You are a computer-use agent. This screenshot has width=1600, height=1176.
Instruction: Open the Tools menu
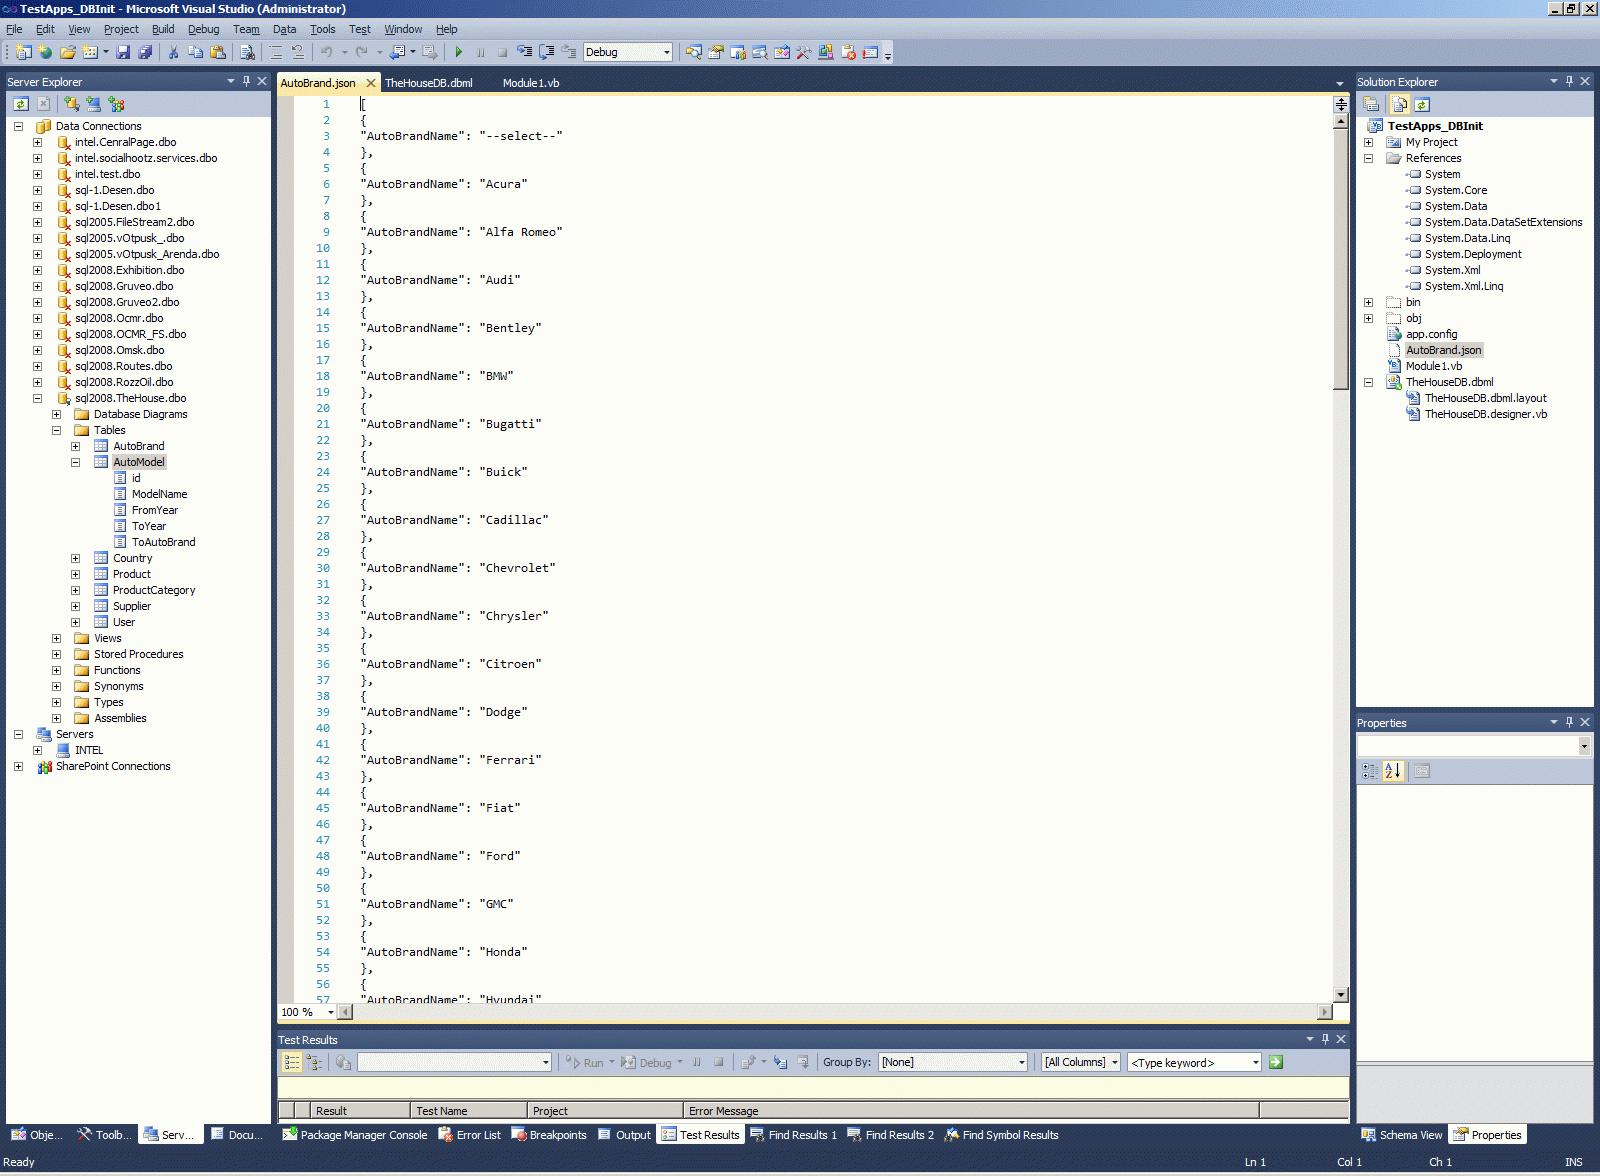(322, 29)
